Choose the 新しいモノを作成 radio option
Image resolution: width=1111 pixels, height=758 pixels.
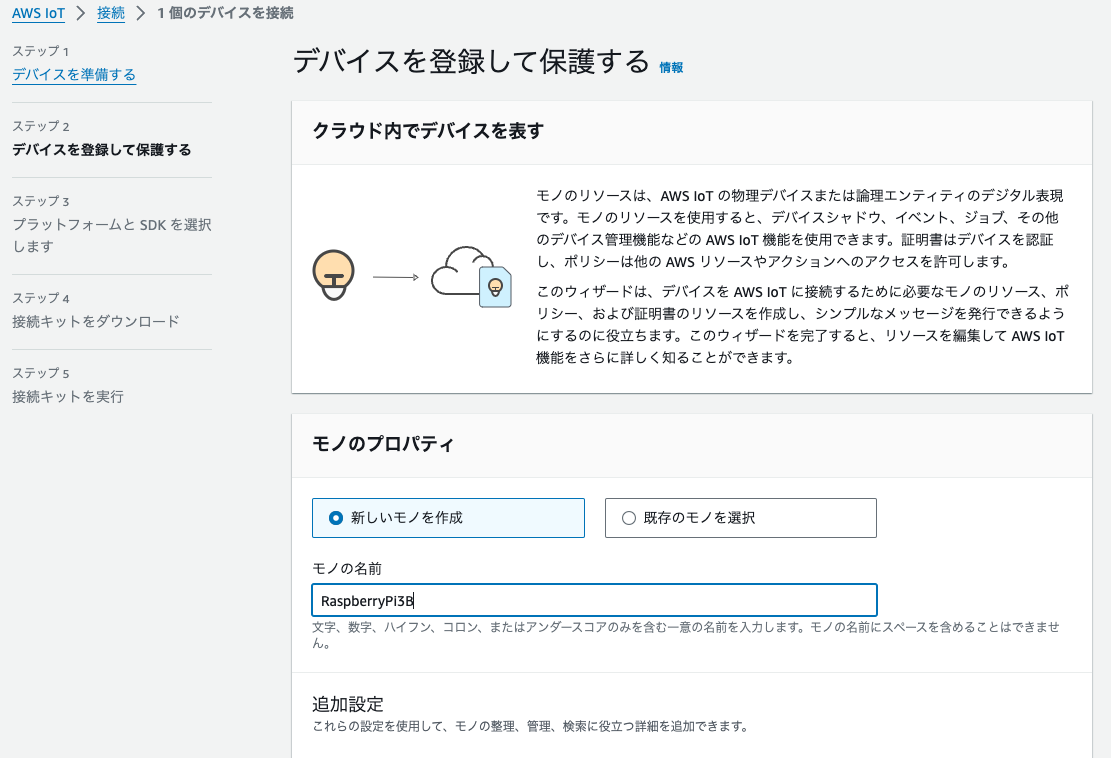[448, 518]
